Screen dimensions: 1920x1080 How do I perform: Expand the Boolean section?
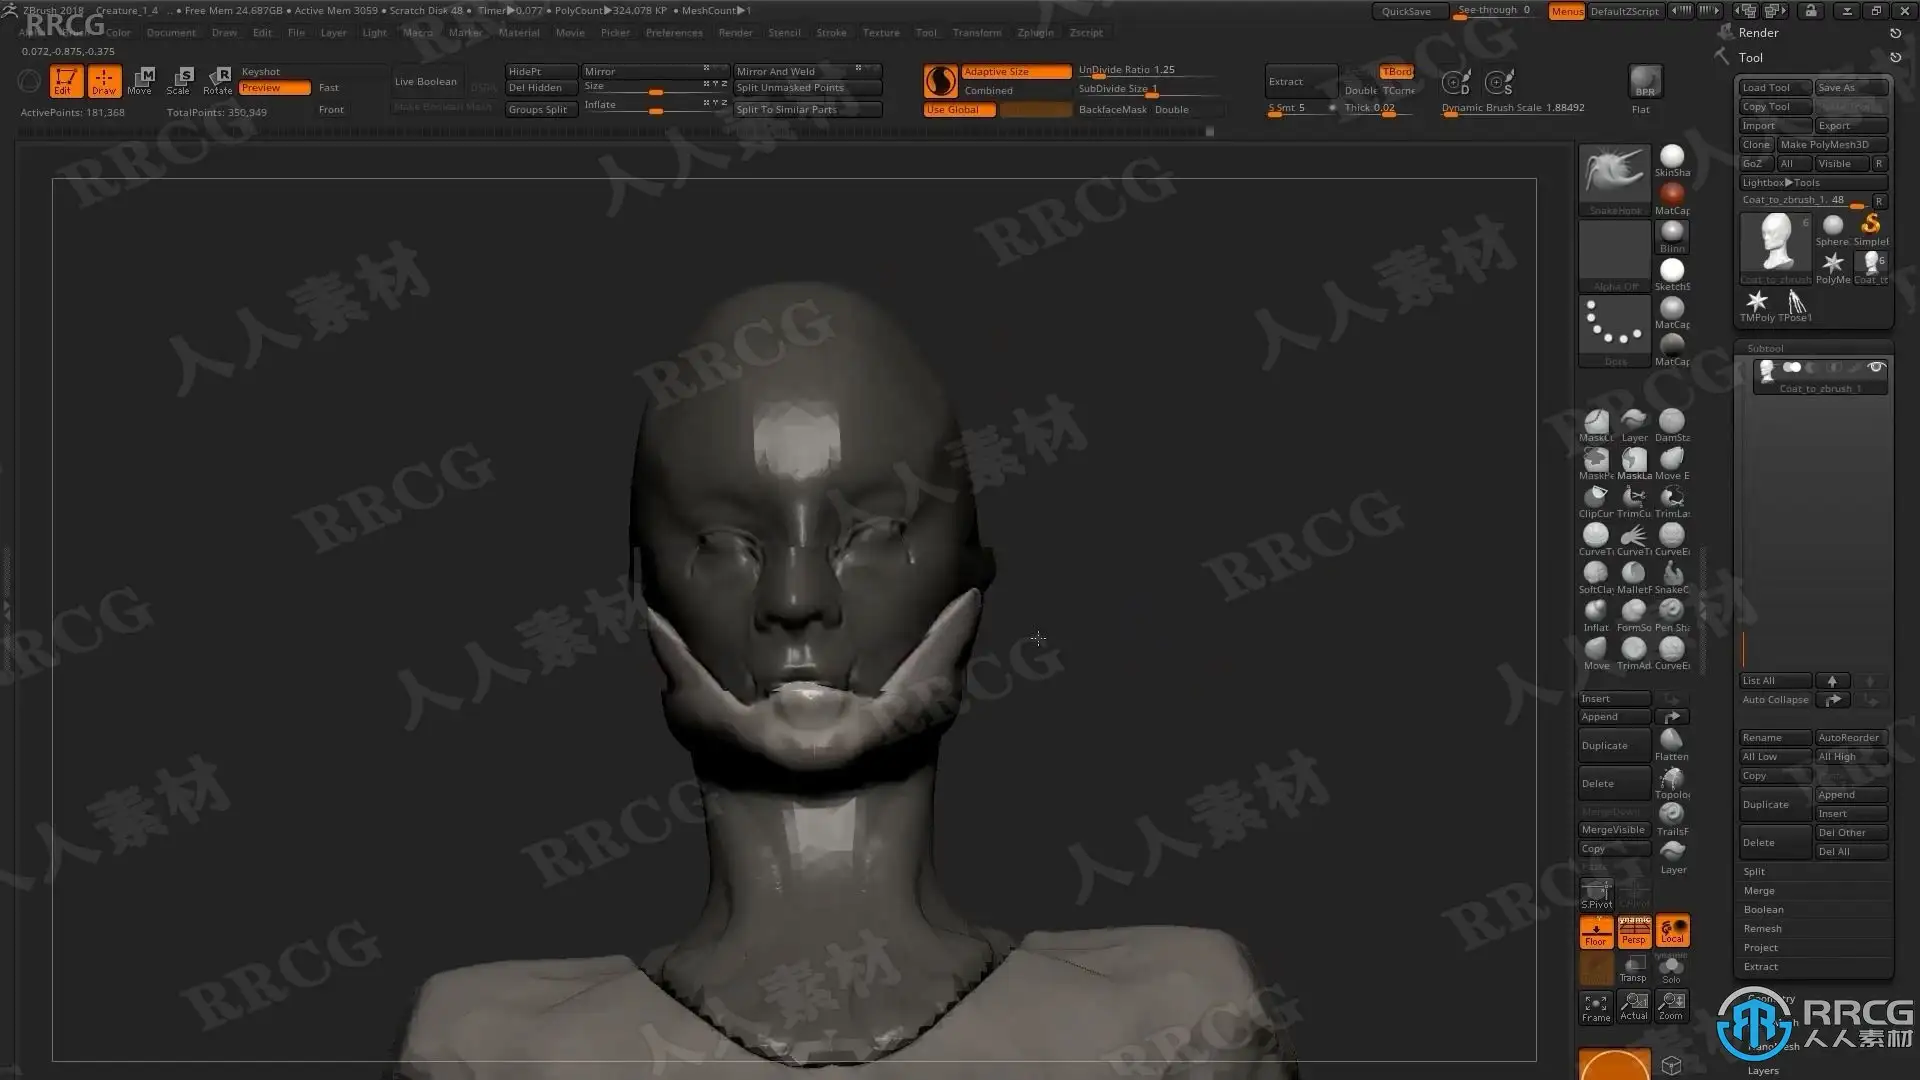tap(1763, 910)
